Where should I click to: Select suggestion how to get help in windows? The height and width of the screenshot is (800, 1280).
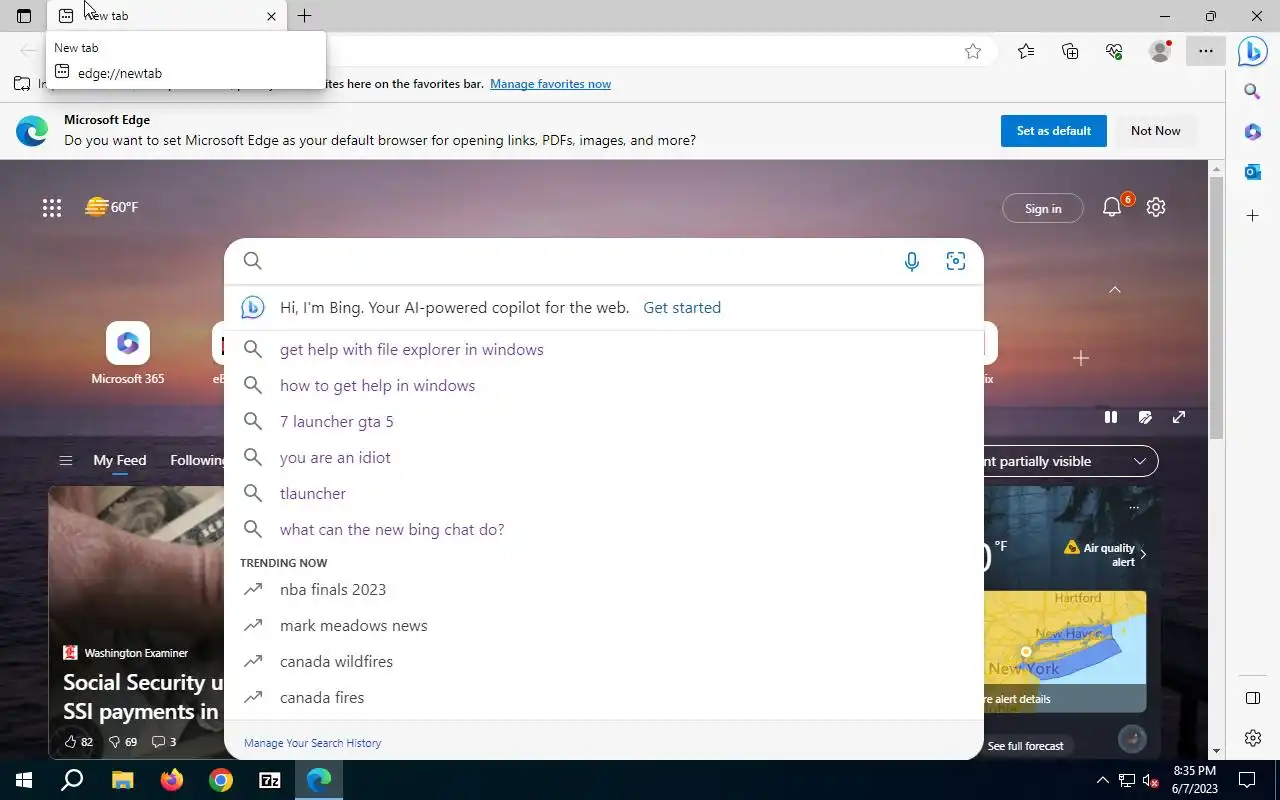604,386
